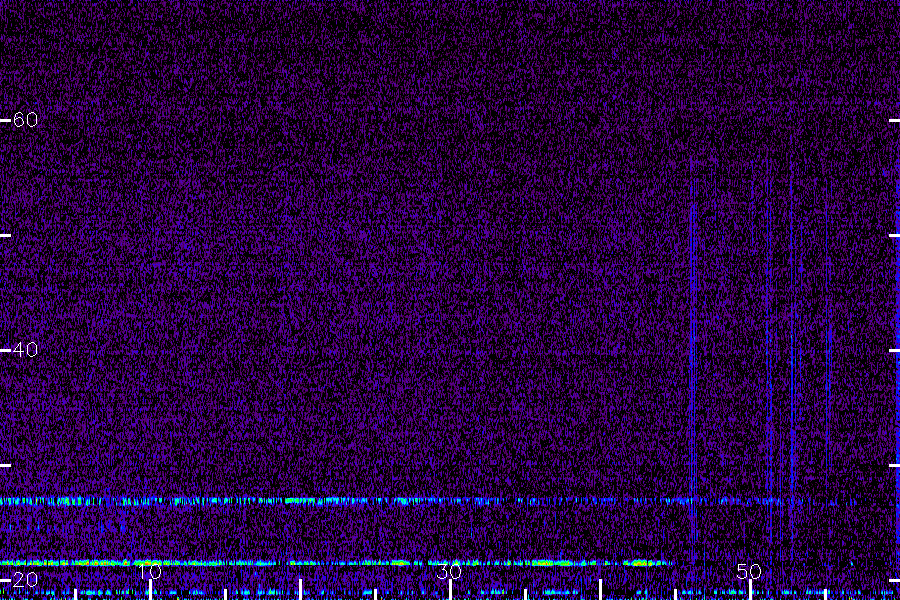Click the "60" vertical axis label
The image size is (900, 600).
25,119
